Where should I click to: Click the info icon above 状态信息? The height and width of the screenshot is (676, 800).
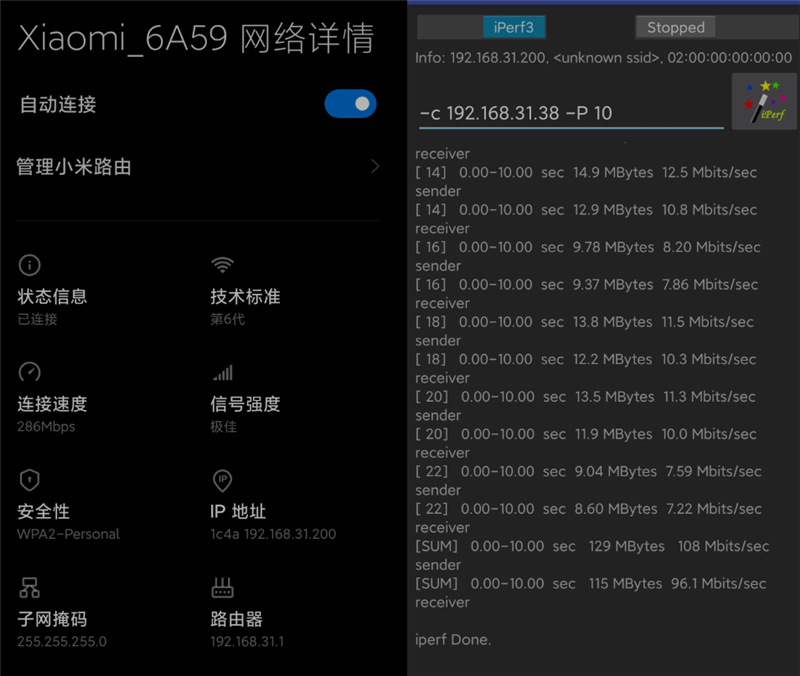tap(30, 265)
